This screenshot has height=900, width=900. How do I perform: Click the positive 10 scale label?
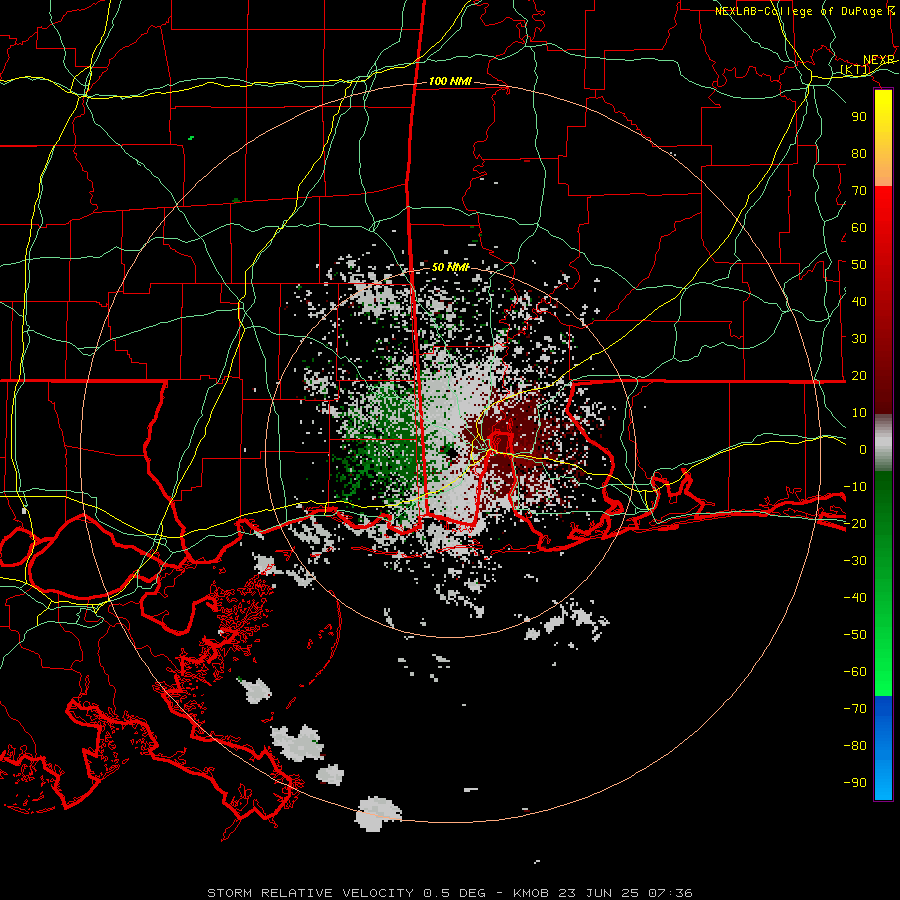[x=859, y=413]
